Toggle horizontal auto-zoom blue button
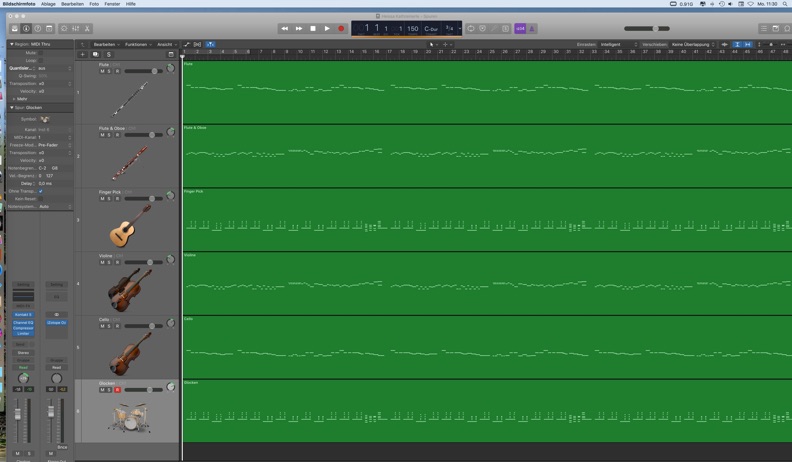 (x=748, y=44)
